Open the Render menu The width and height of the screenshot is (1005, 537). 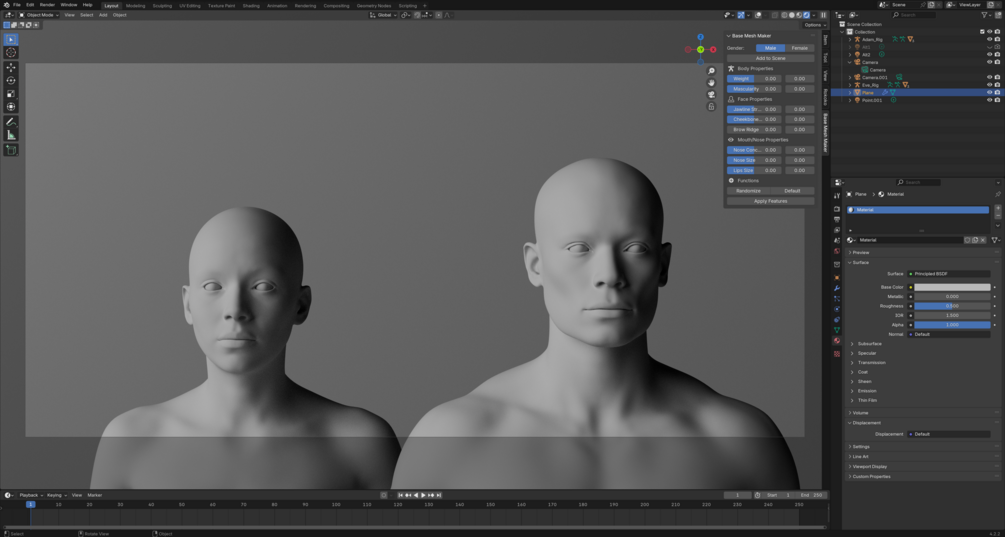[x=47, y=5]
